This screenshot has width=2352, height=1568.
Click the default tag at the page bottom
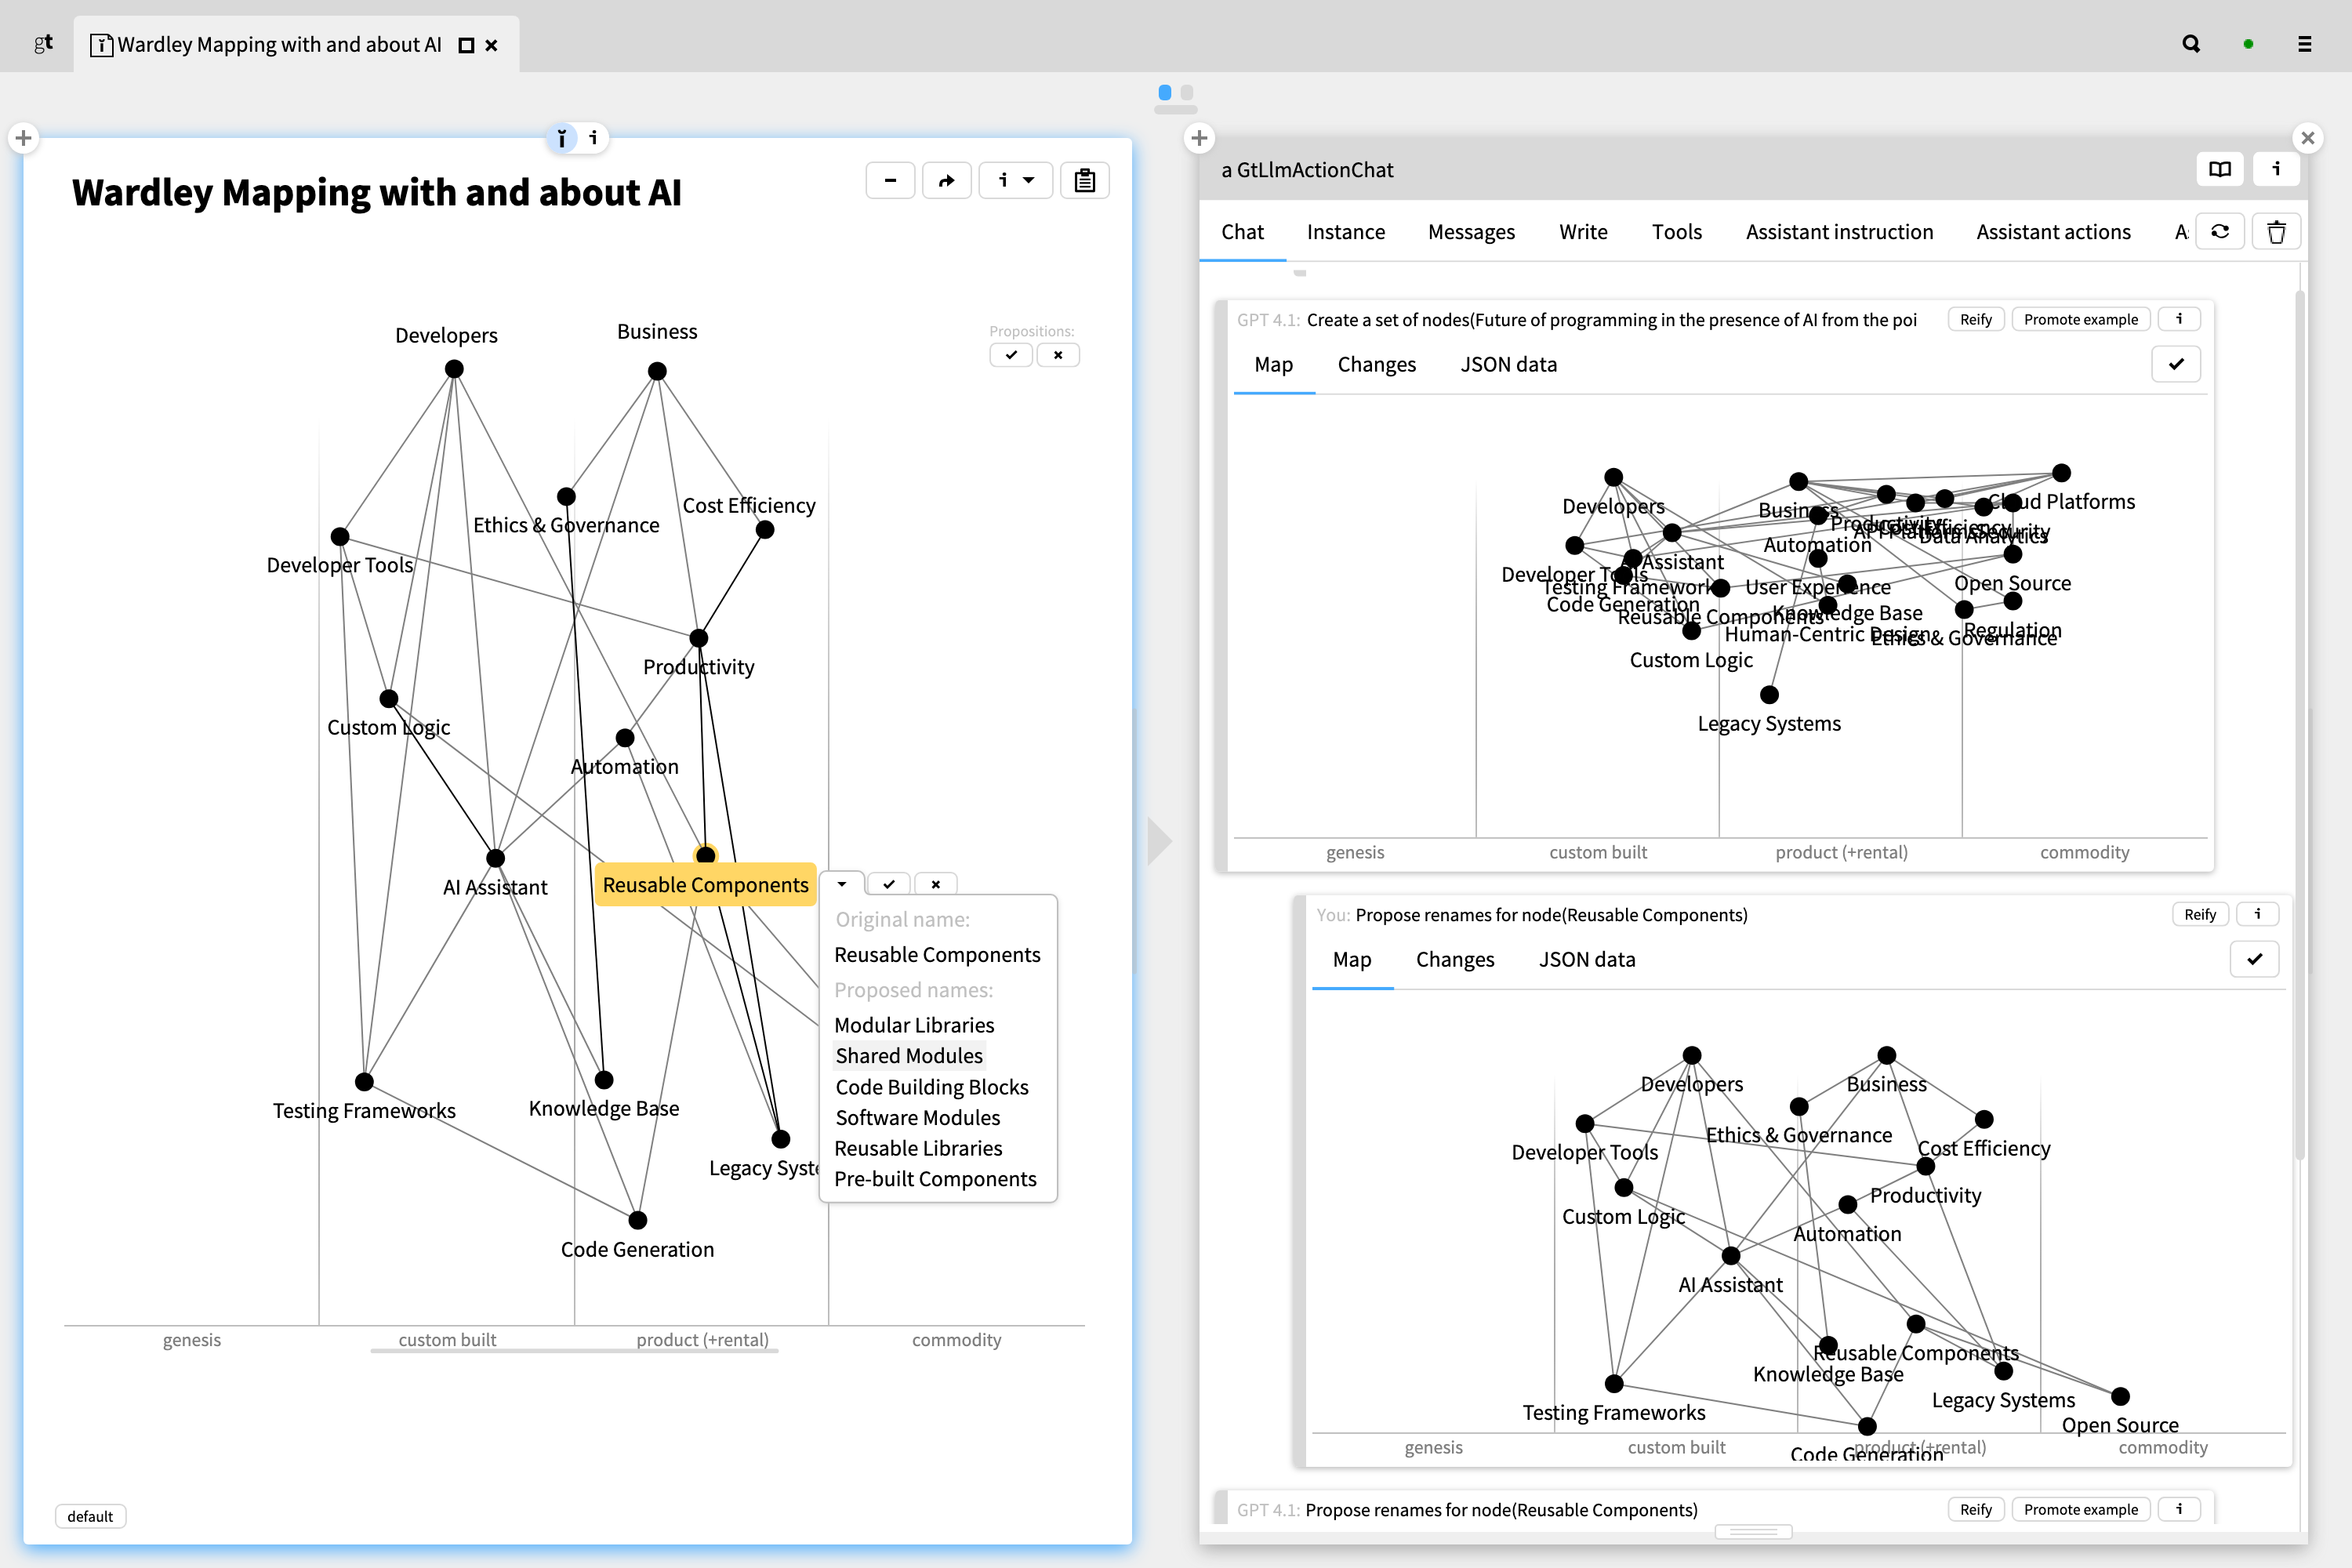click(x=90, y=1516)
